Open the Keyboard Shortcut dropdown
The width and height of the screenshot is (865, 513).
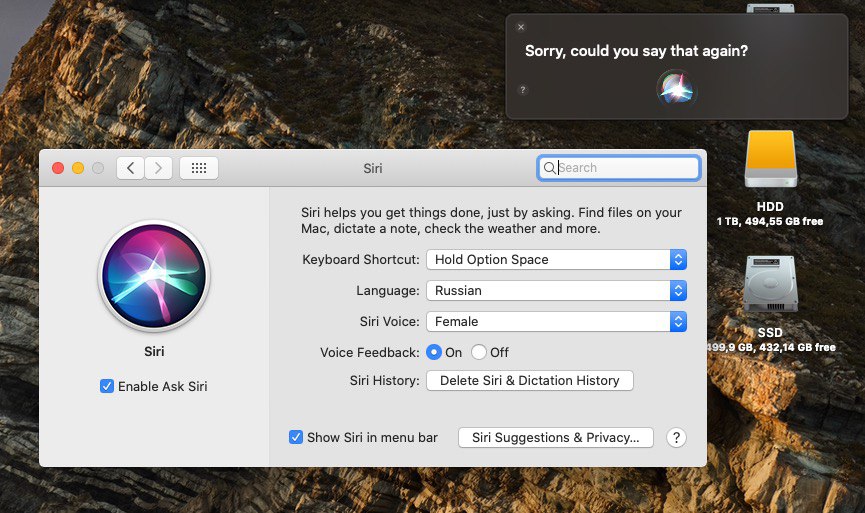[x=556, y=260]
